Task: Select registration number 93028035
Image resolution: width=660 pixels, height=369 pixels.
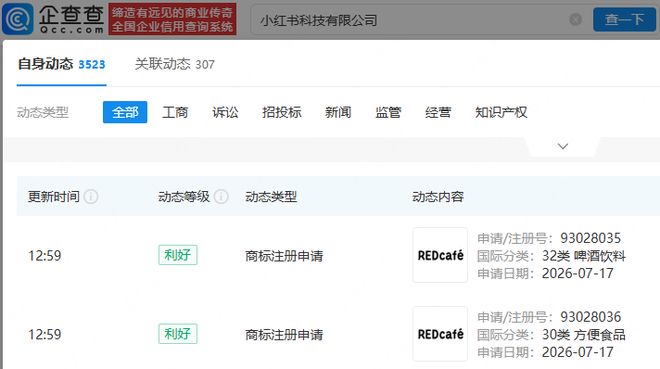Action: (590, 238)
